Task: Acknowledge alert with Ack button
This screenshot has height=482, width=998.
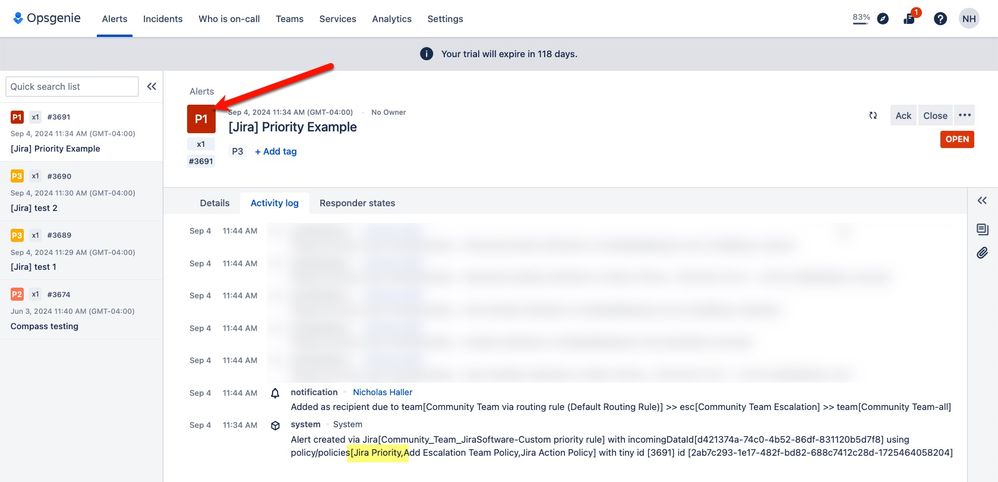Action: click(903, 116)
